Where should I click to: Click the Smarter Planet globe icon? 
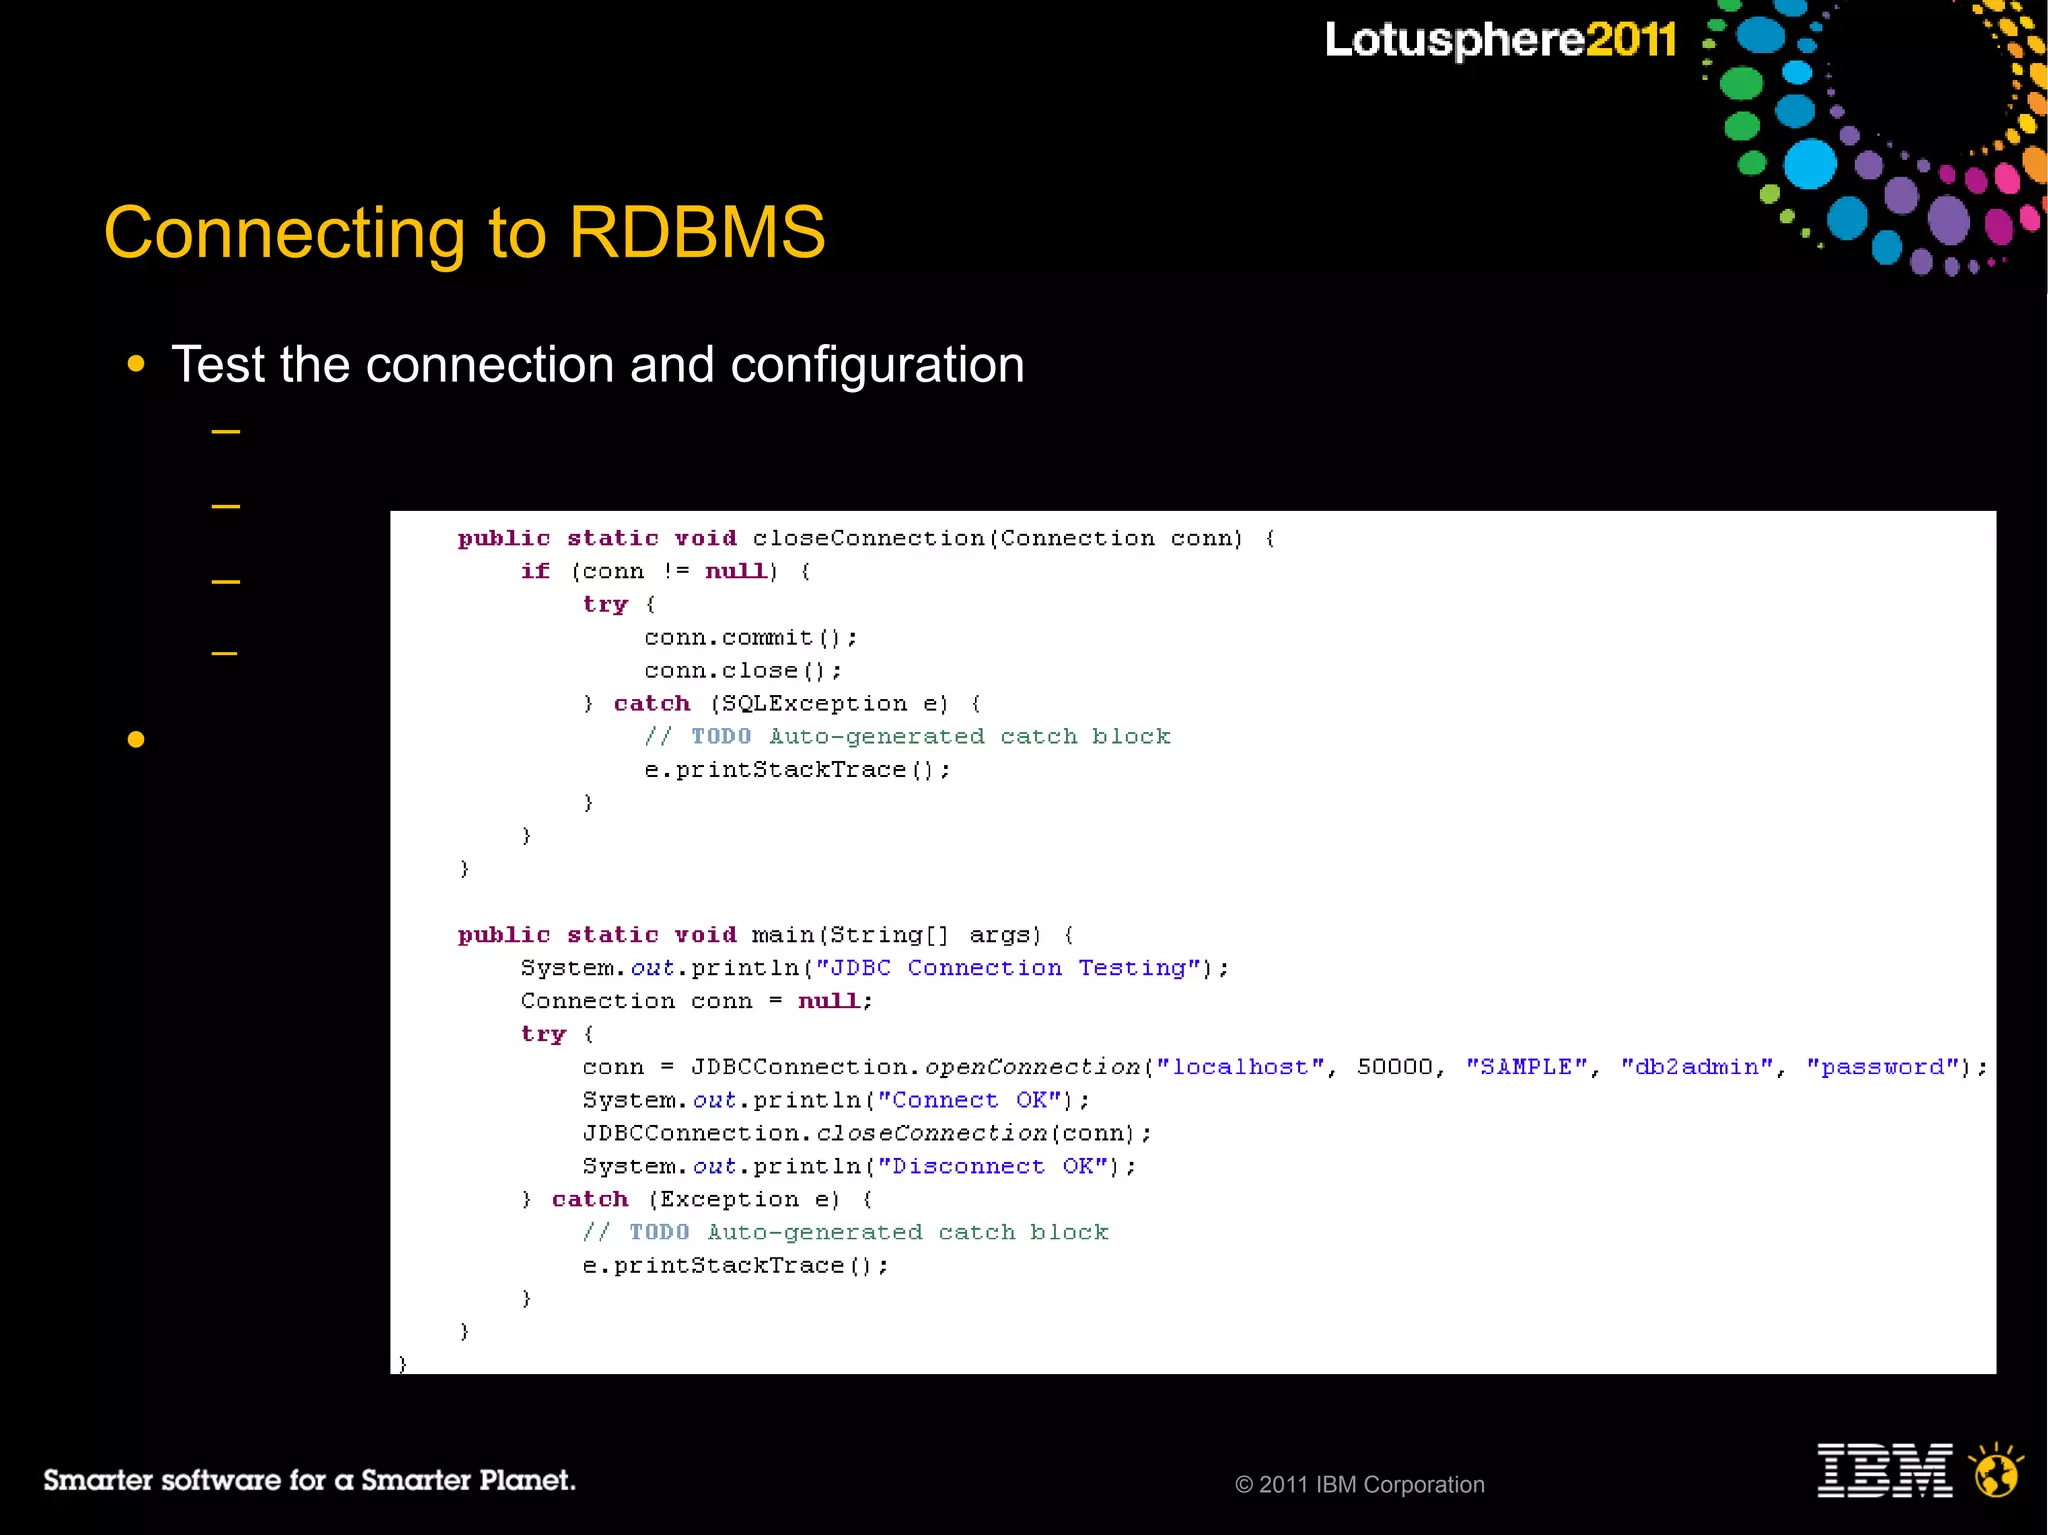coord(1996,1470)
